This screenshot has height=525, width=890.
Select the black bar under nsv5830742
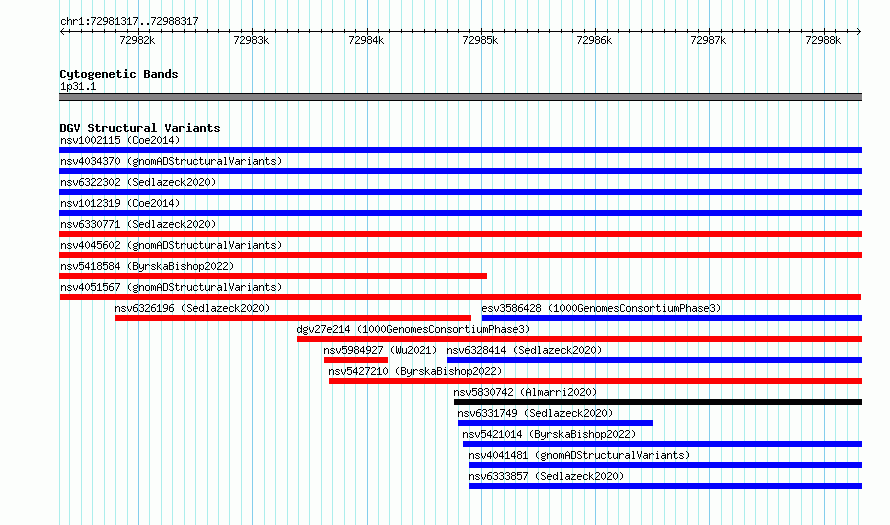coord(658,402)
